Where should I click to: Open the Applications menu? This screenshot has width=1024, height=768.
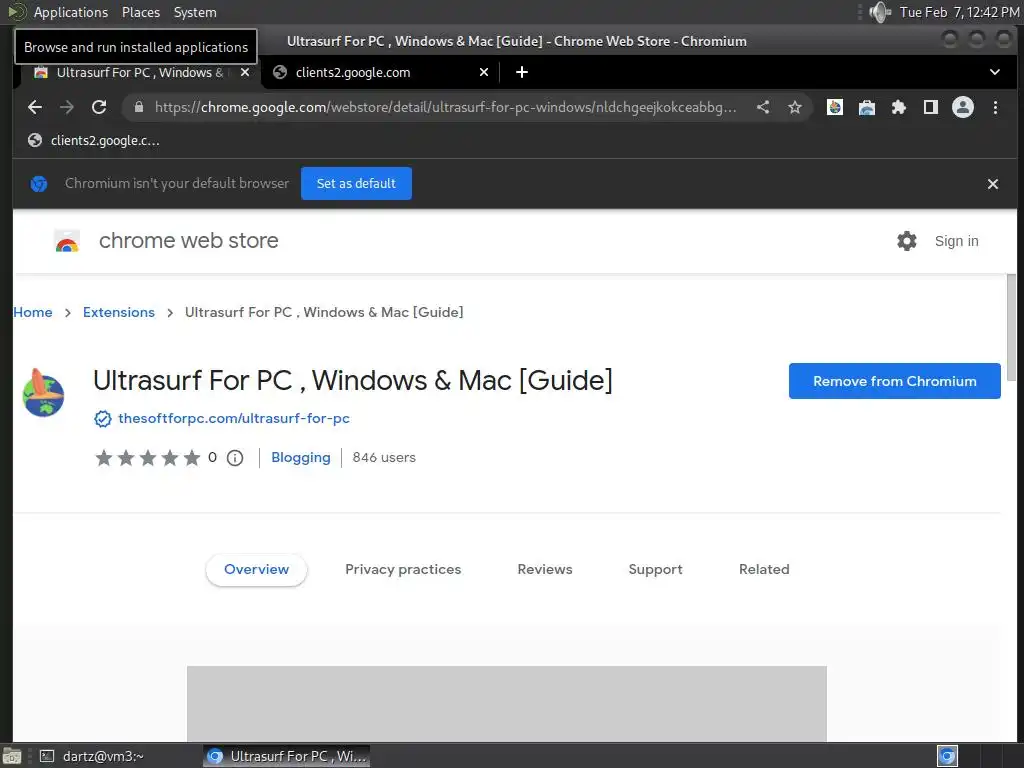pyautogui.click(x=71, y=12)
